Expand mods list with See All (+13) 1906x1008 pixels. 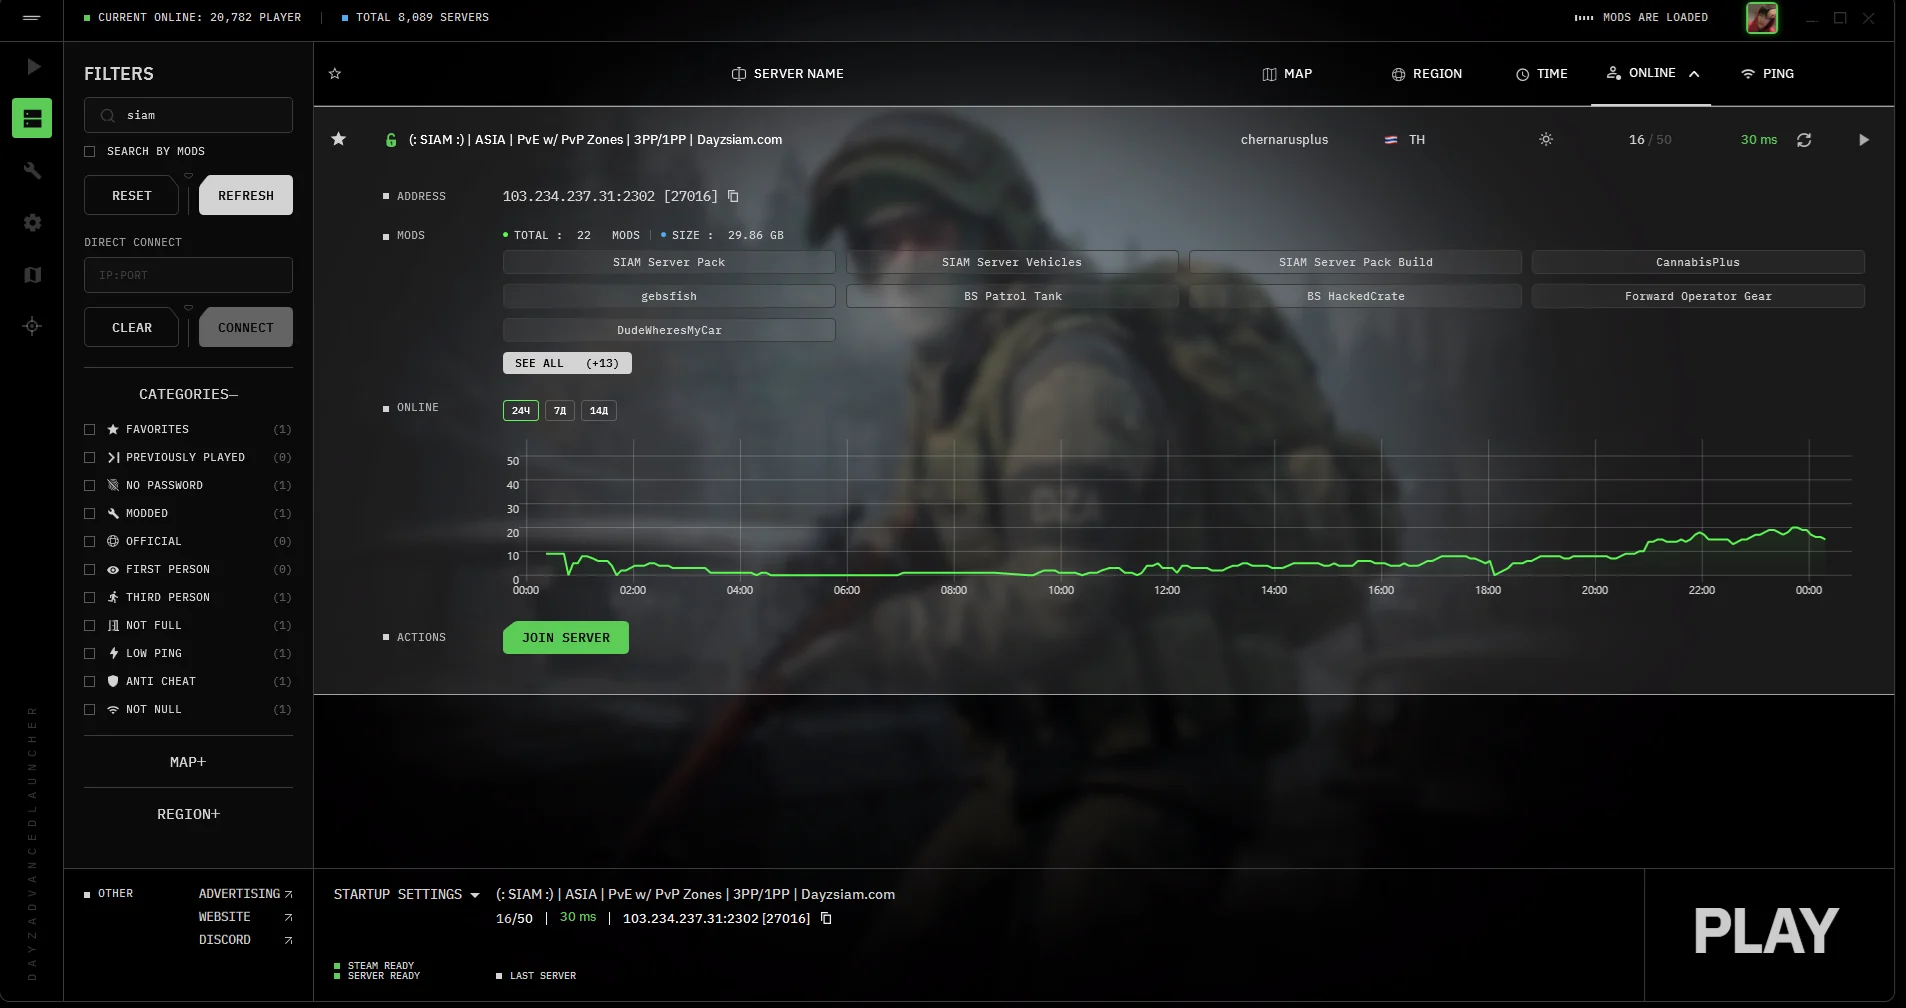click(x=567, y=363)
